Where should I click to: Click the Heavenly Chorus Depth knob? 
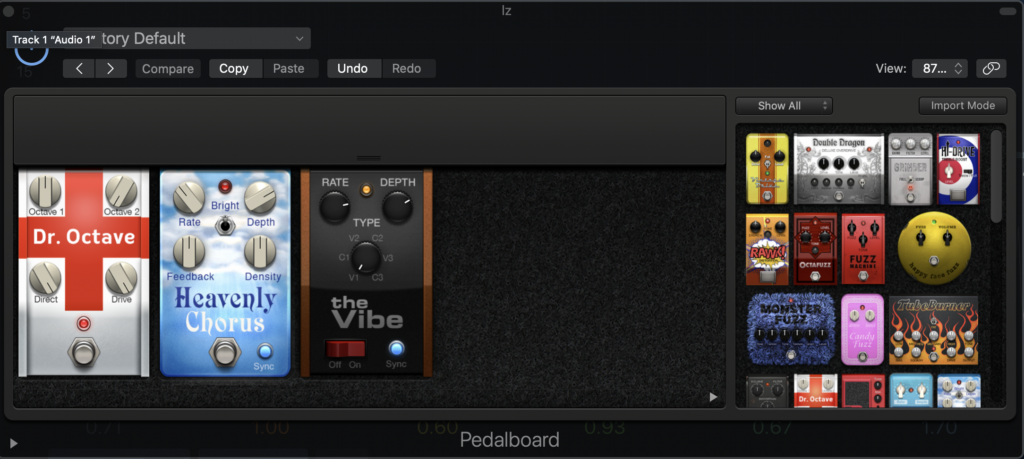point(260,198)
